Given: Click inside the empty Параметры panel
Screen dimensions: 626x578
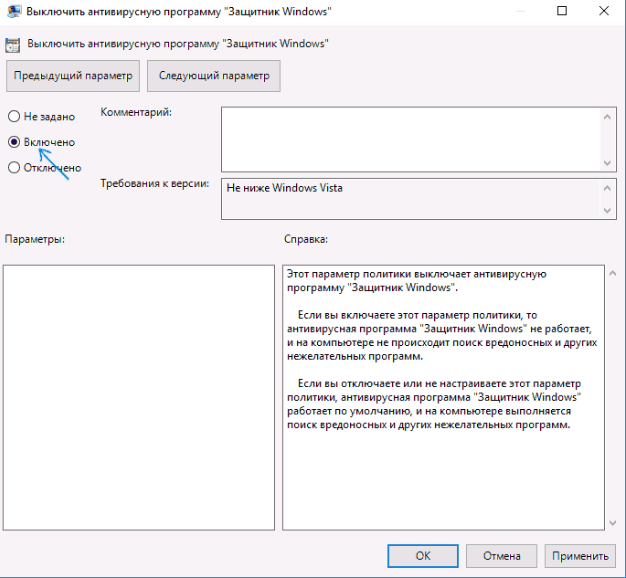Looking at the screenshot, I should [x=138, y=396].
